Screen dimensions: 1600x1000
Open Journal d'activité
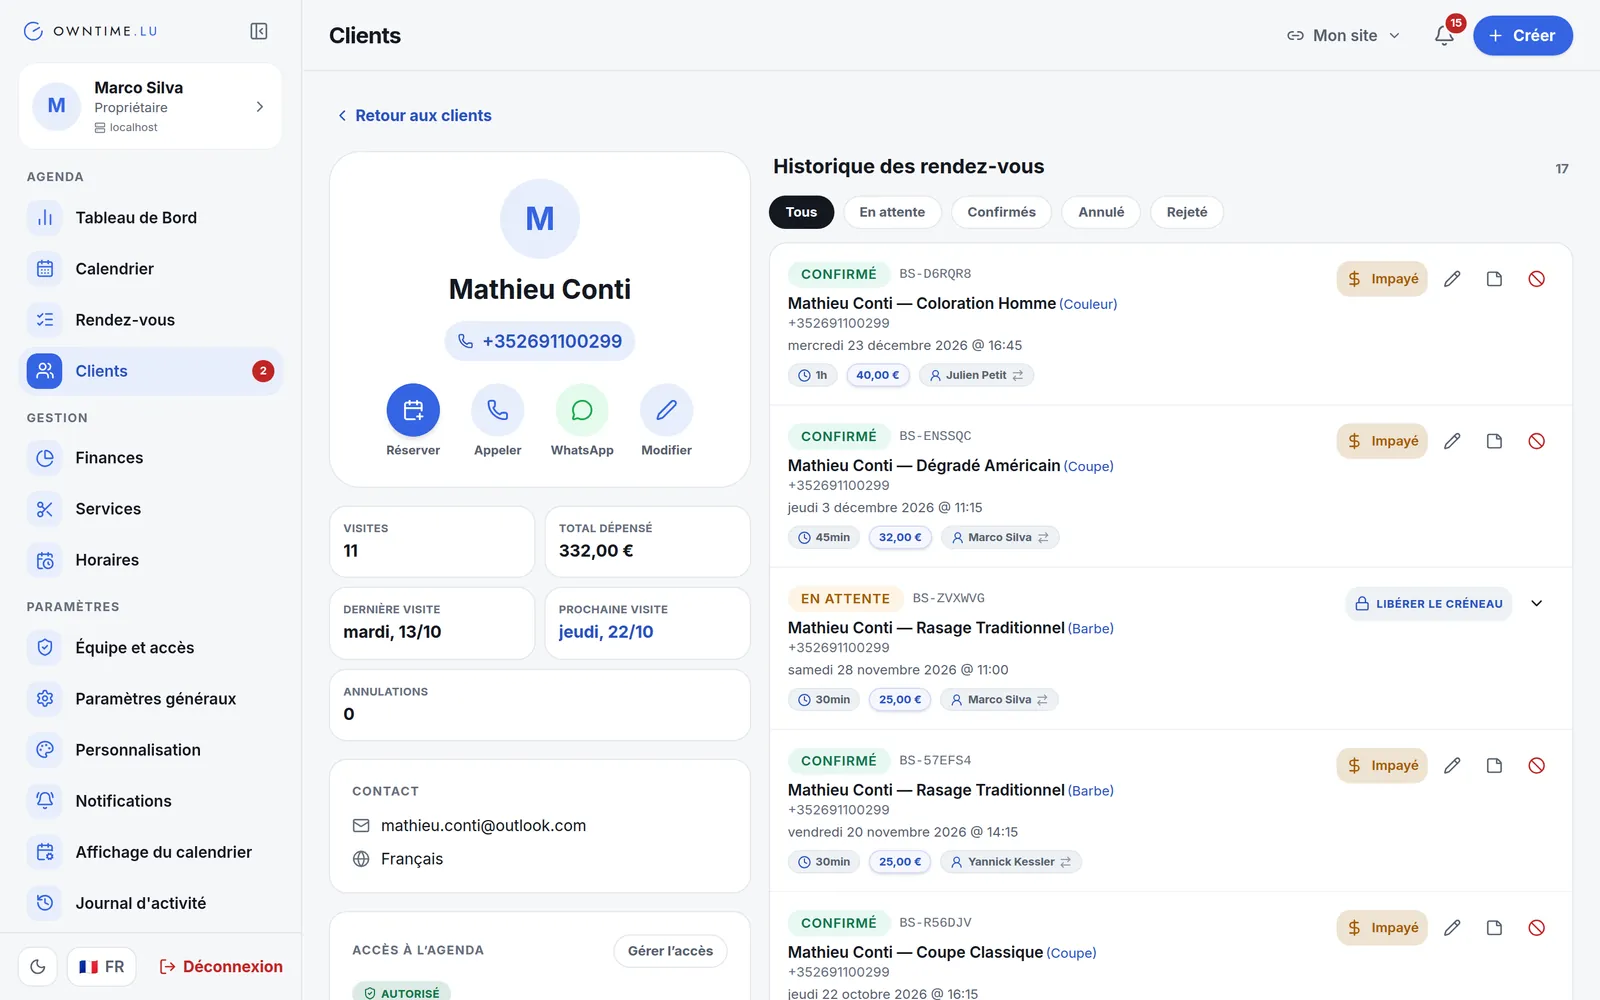pyautogui.click(x=150, y=903)
